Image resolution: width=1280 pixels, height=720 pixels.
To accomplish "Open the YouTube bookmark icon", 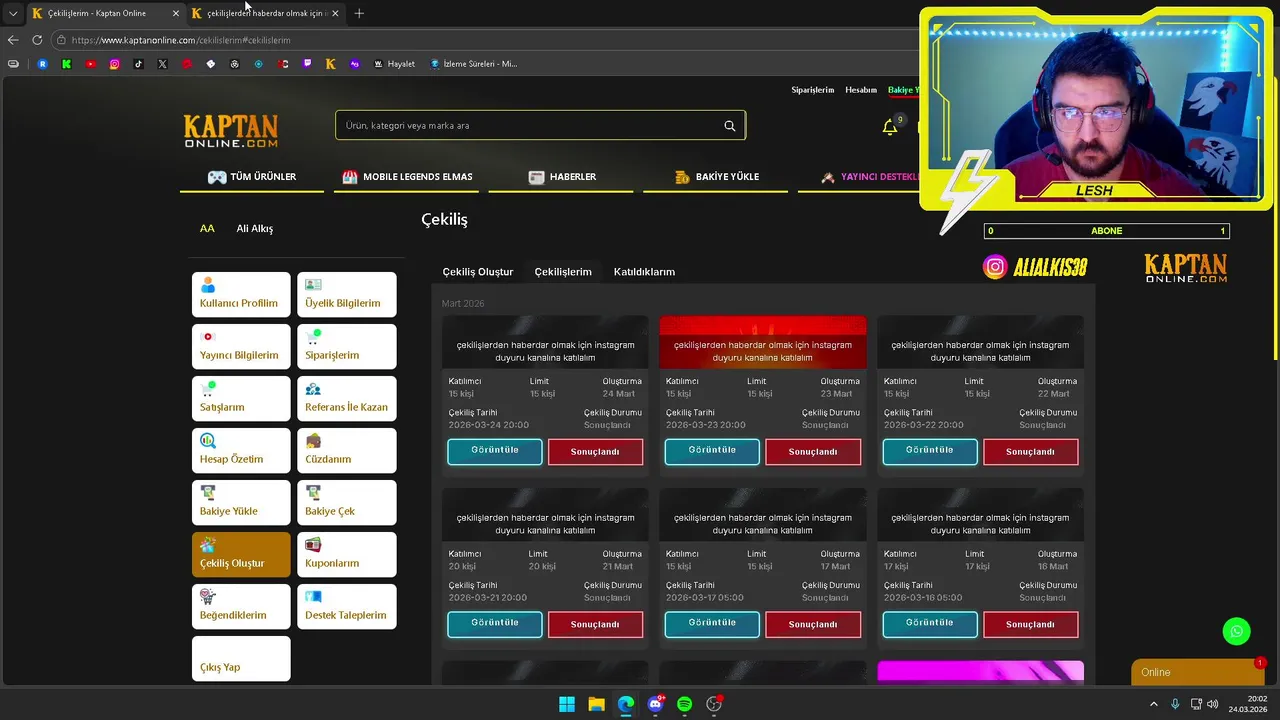I will tap(90, 64).
